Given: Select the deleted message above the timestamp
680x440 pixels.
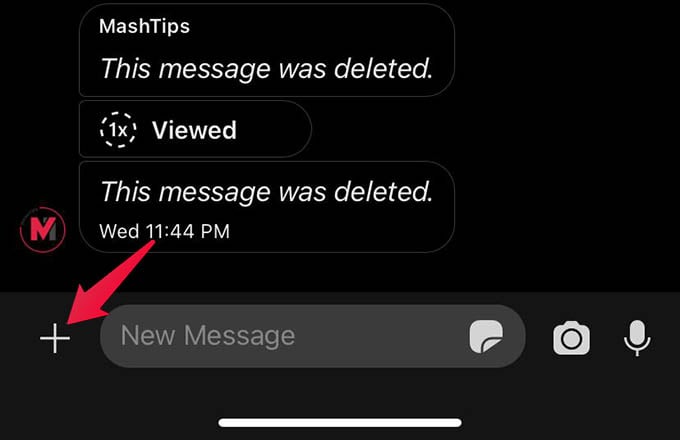Looking at the screenshot, I should pos(266,192).
